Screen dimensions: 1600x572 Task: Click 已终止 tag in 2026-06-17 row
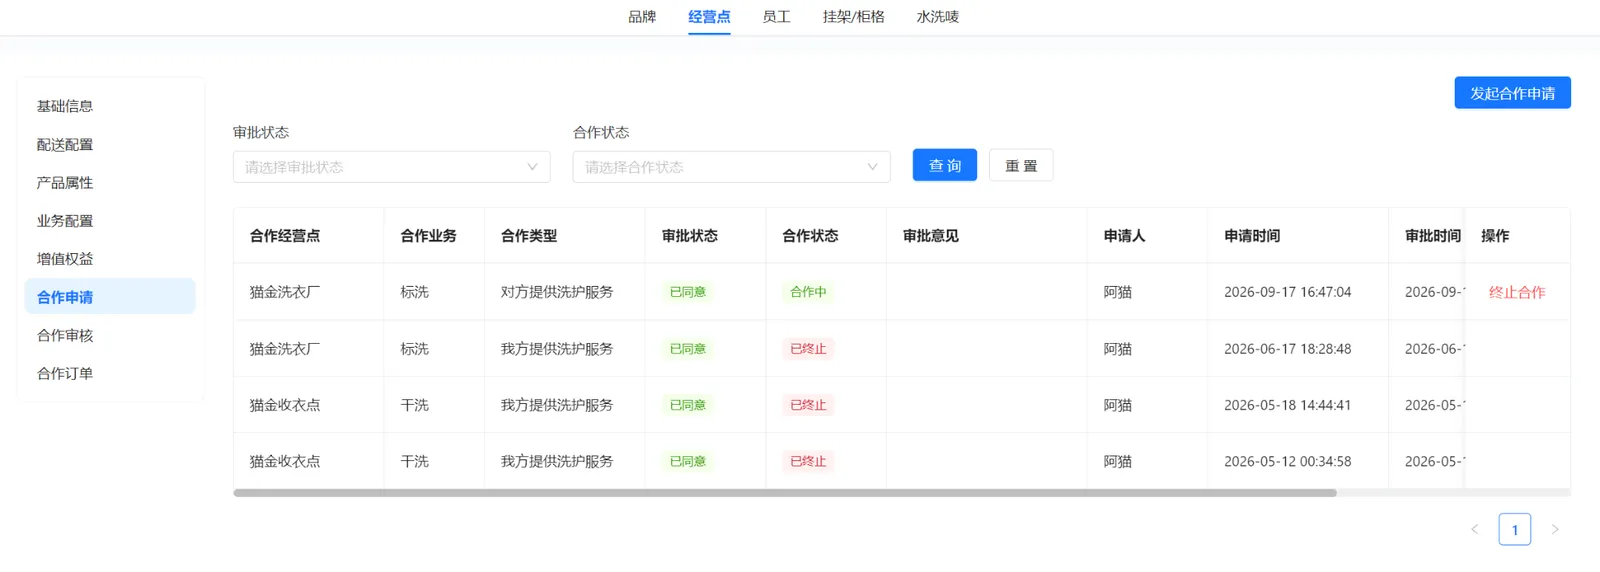808,349
